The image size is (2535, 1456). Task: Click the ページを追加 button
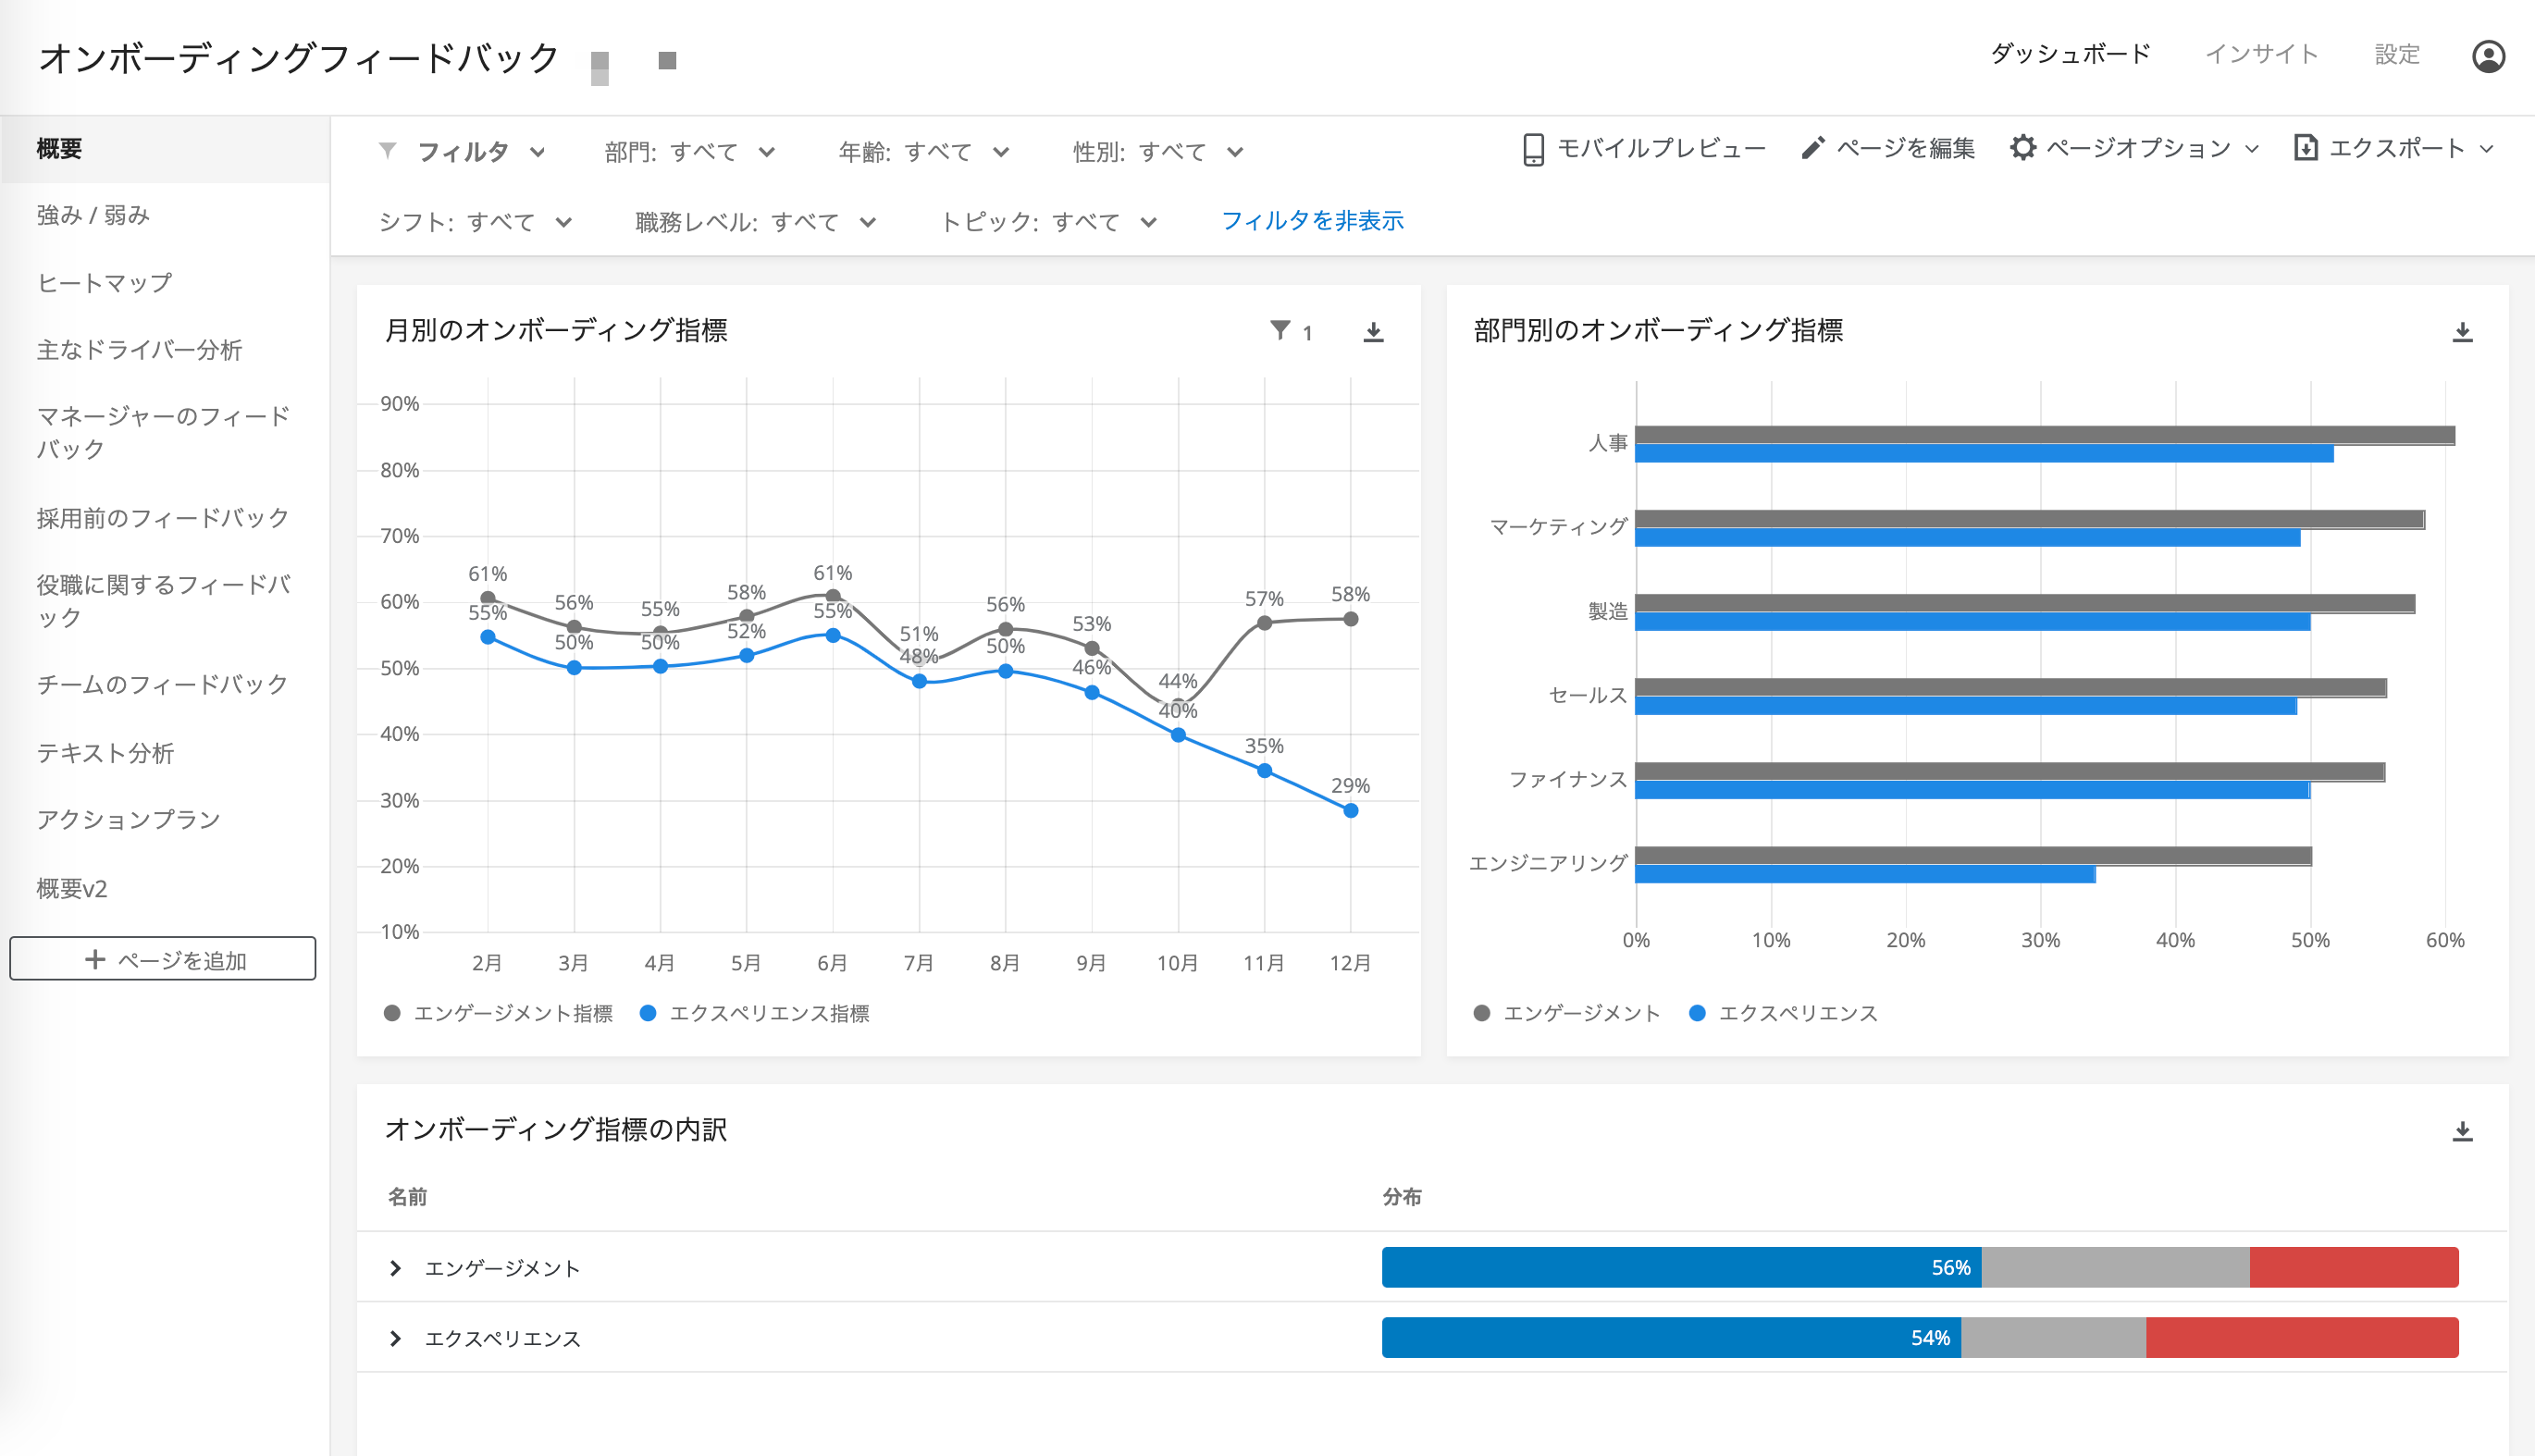[x=163, y=959]
